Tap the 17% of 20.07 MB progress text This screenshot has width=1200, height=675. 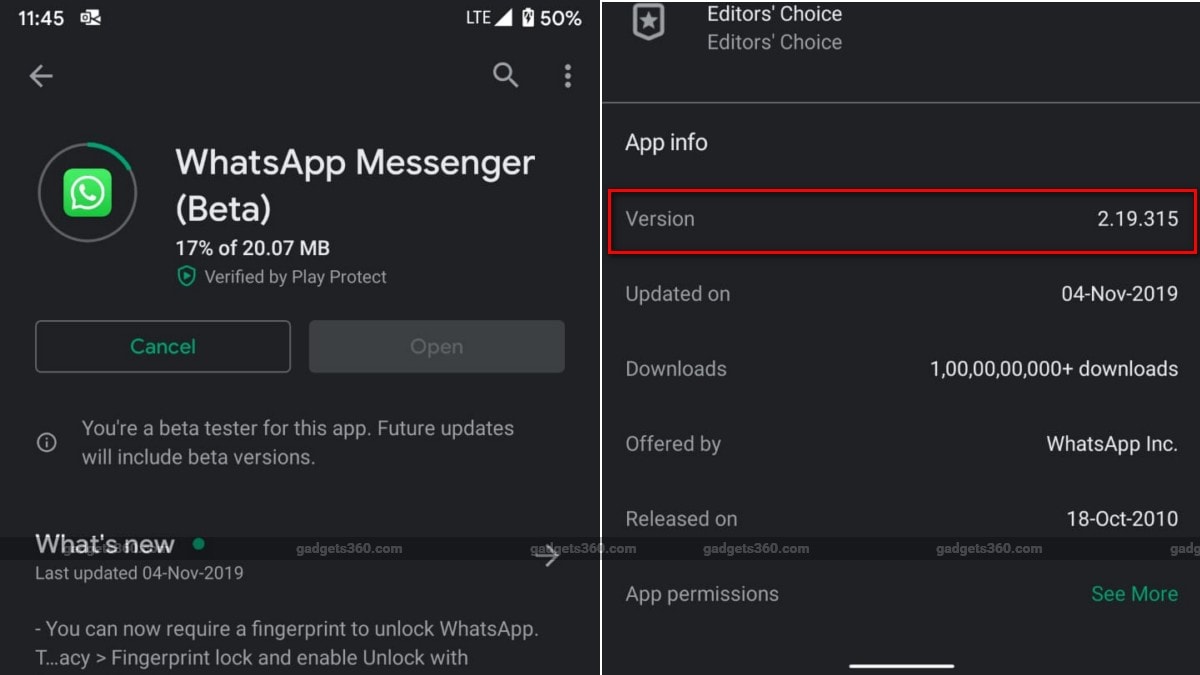252,248
